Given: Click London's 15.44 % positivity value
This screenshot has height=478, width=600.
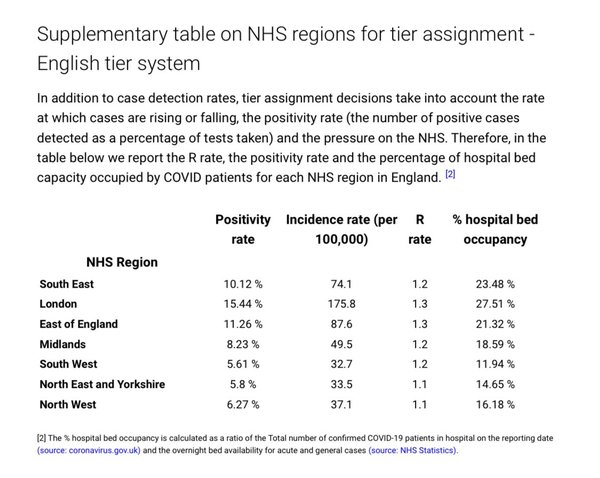Looking at the screenshot, I should click(x=243, y=304).
